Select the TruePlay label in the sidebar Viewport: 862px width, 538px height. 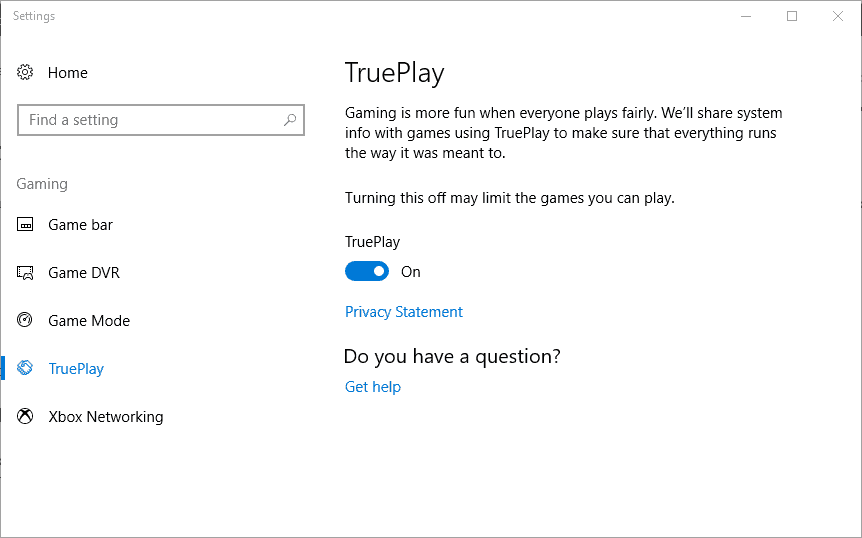tap(76, 369)
